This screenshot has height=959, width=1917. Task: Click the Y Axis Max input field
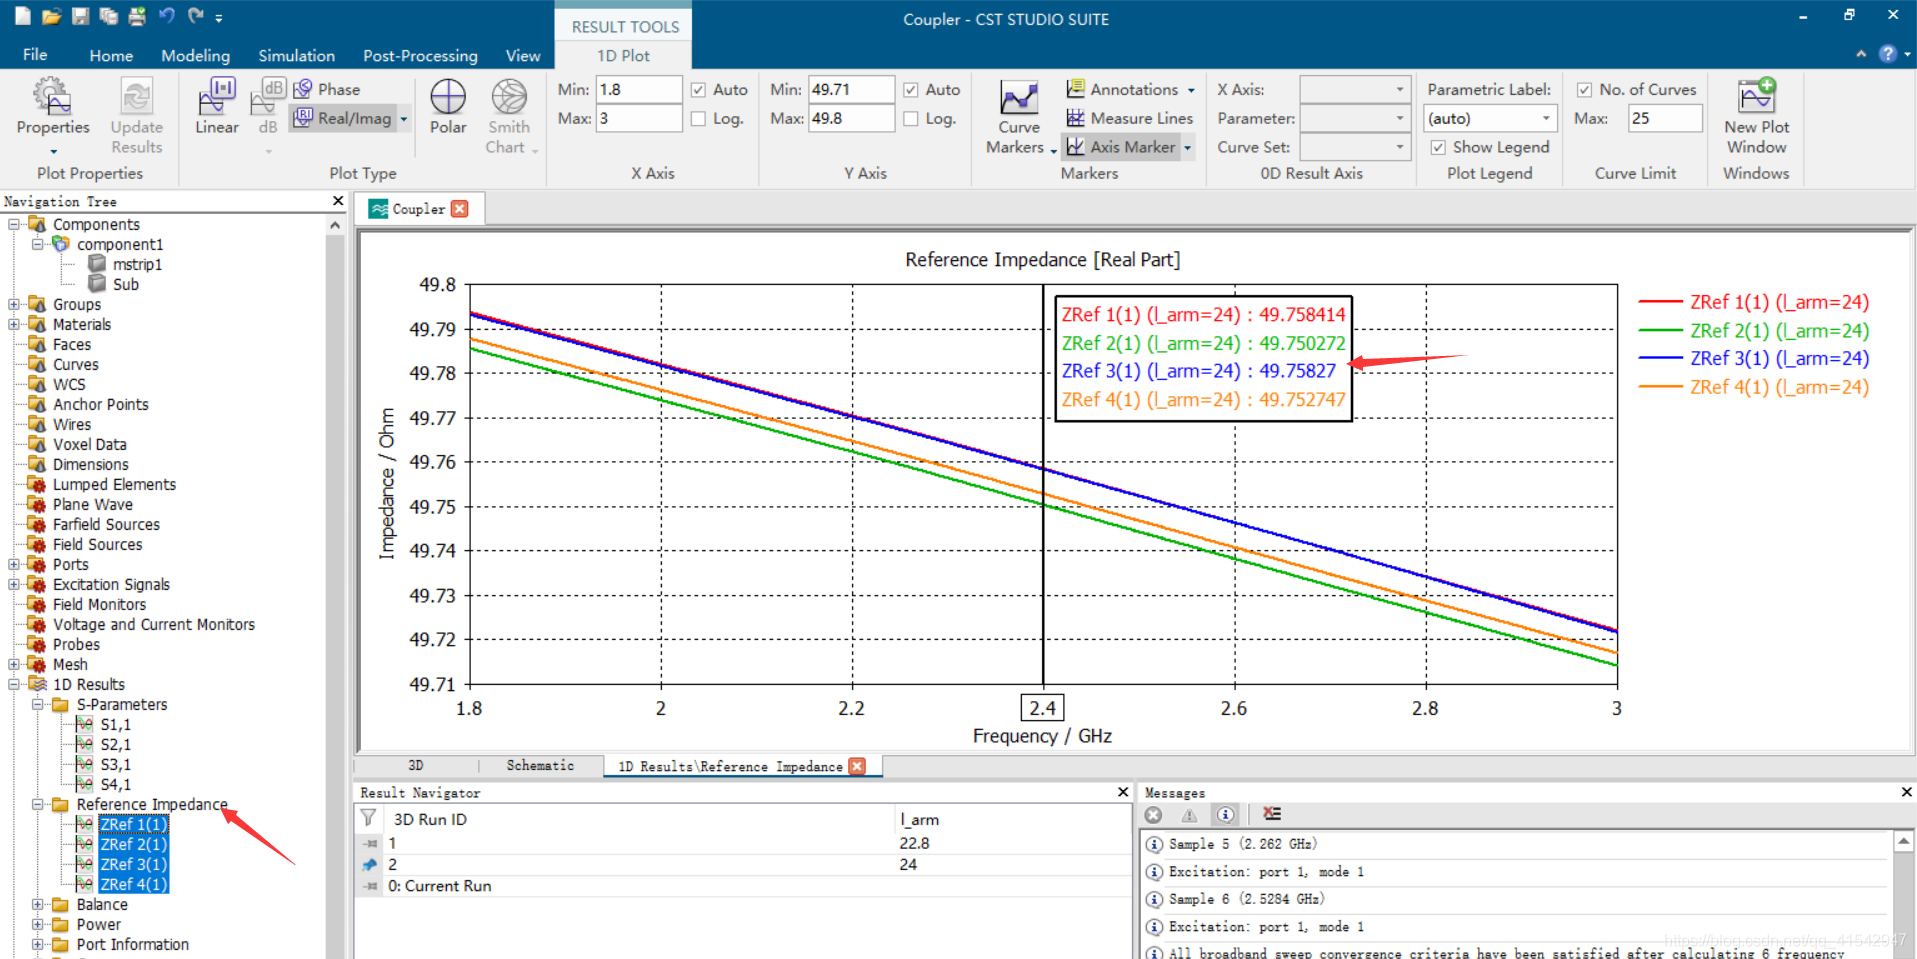click(851, 118)
